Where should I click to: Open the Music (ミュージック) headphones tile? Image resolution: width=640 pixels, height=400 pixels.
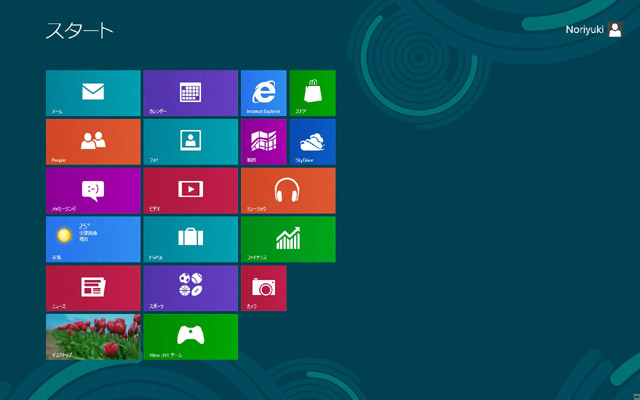288,190
